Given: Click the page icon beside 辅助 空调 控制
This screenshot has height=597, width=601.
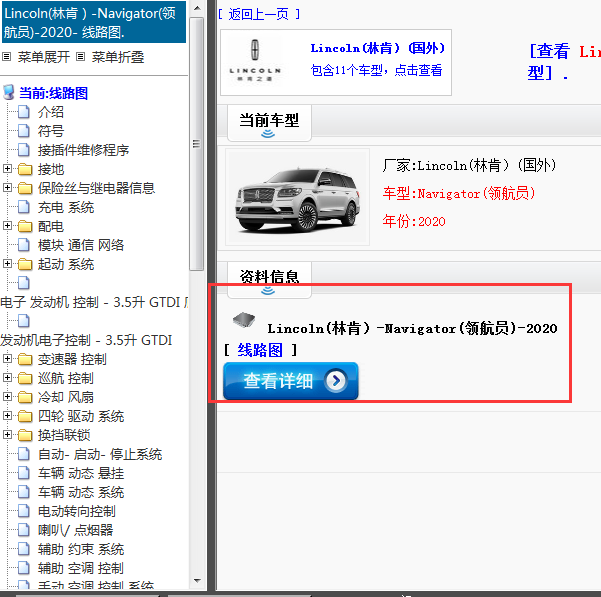Looking at the screenshot, I should coord(24,568).
